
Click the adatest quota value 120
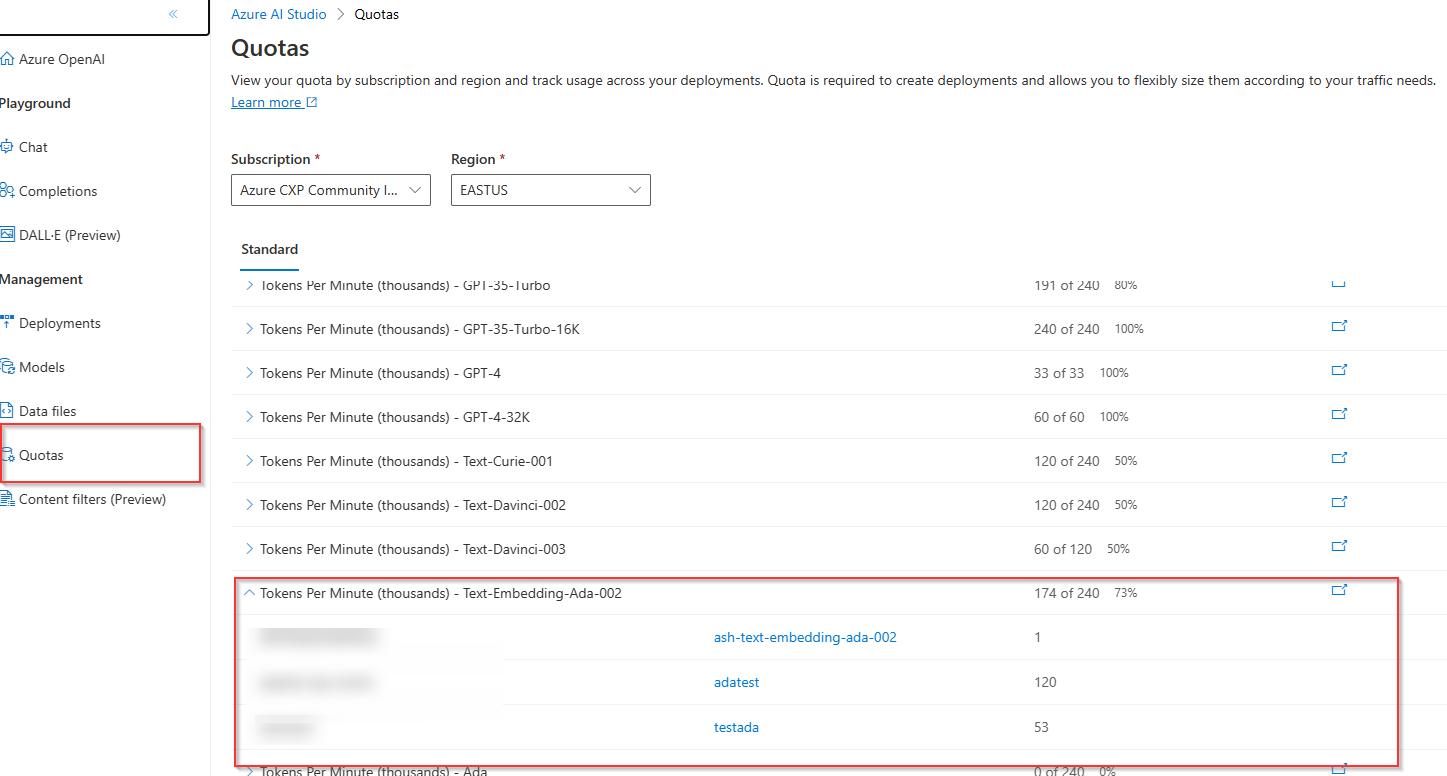click(x=1046, y=682)
